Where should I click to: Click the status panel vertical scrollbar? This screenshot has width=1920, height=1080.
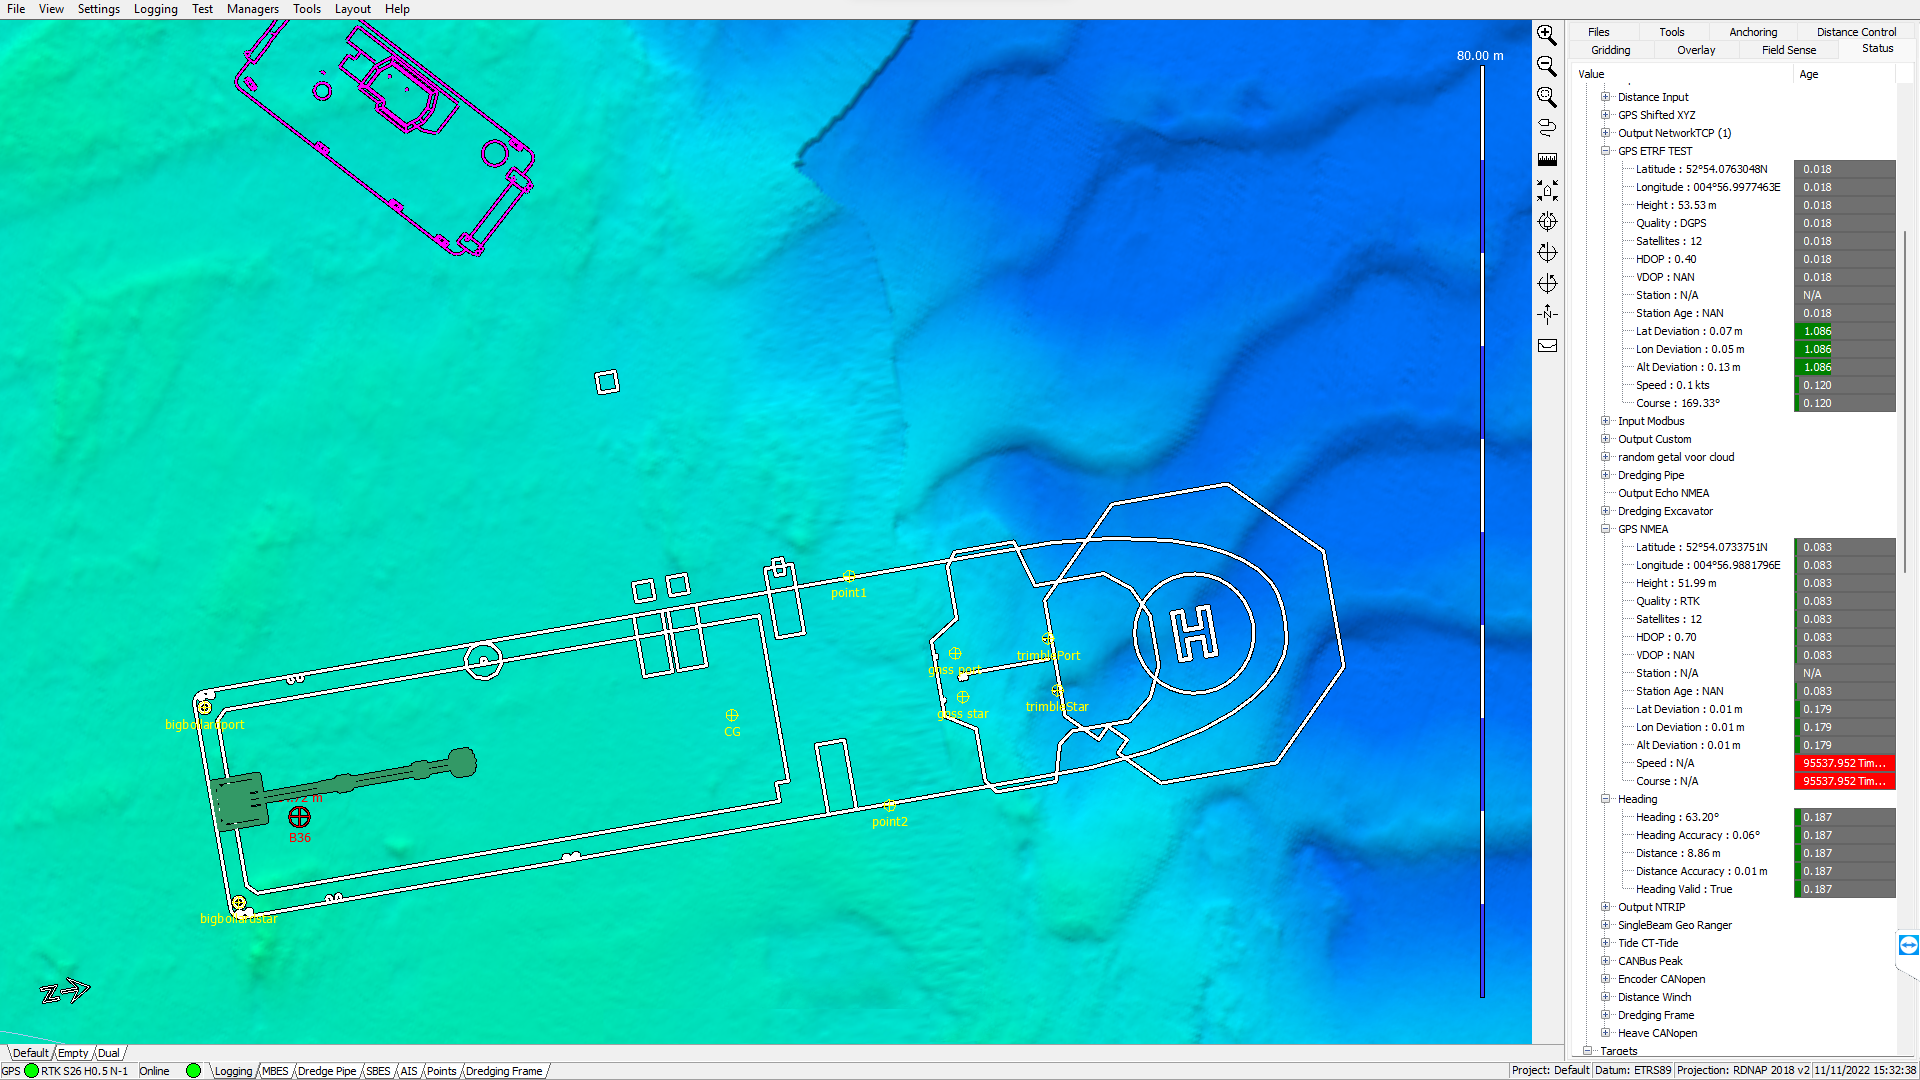pos(1905,400)
